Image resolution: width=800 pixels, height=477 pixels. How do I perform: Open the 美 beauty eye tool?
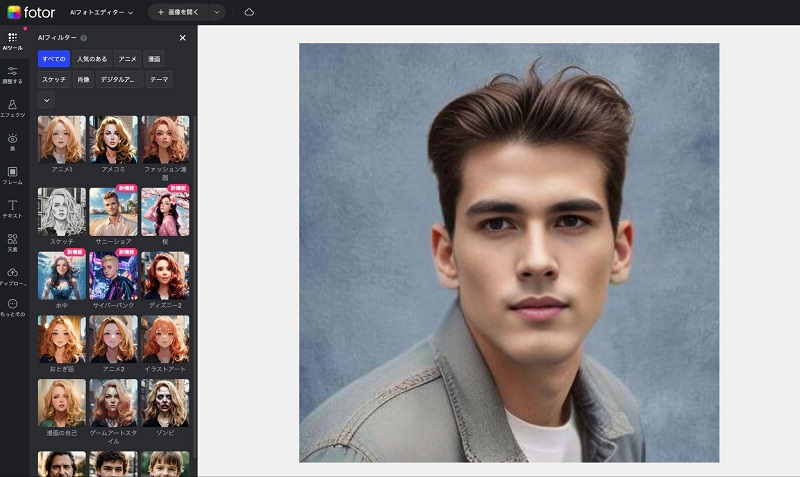click(x=12, y=140)
